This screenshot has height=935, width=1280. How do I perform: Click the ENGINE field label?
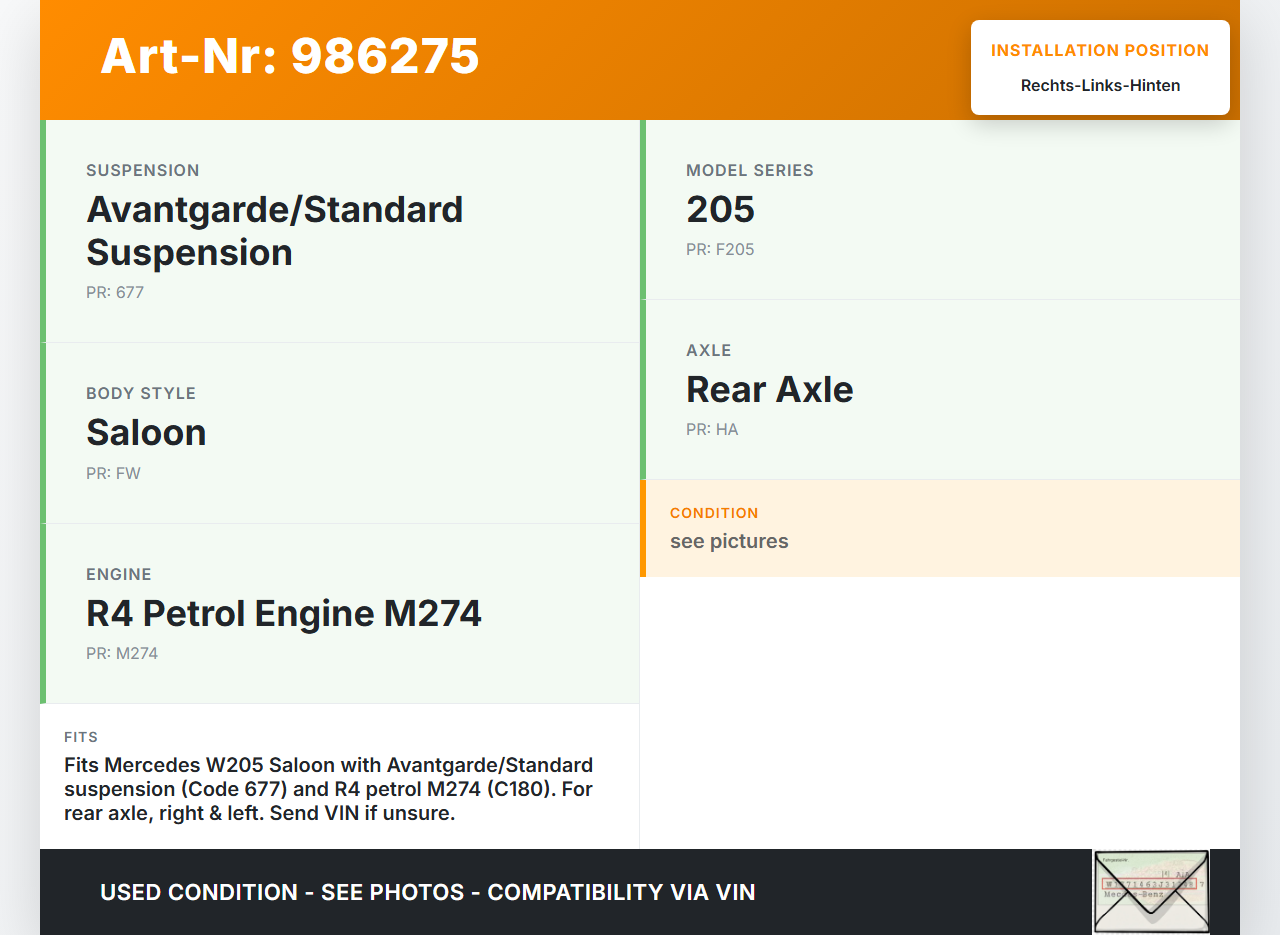pyautogui.click(x=119, y=575)
